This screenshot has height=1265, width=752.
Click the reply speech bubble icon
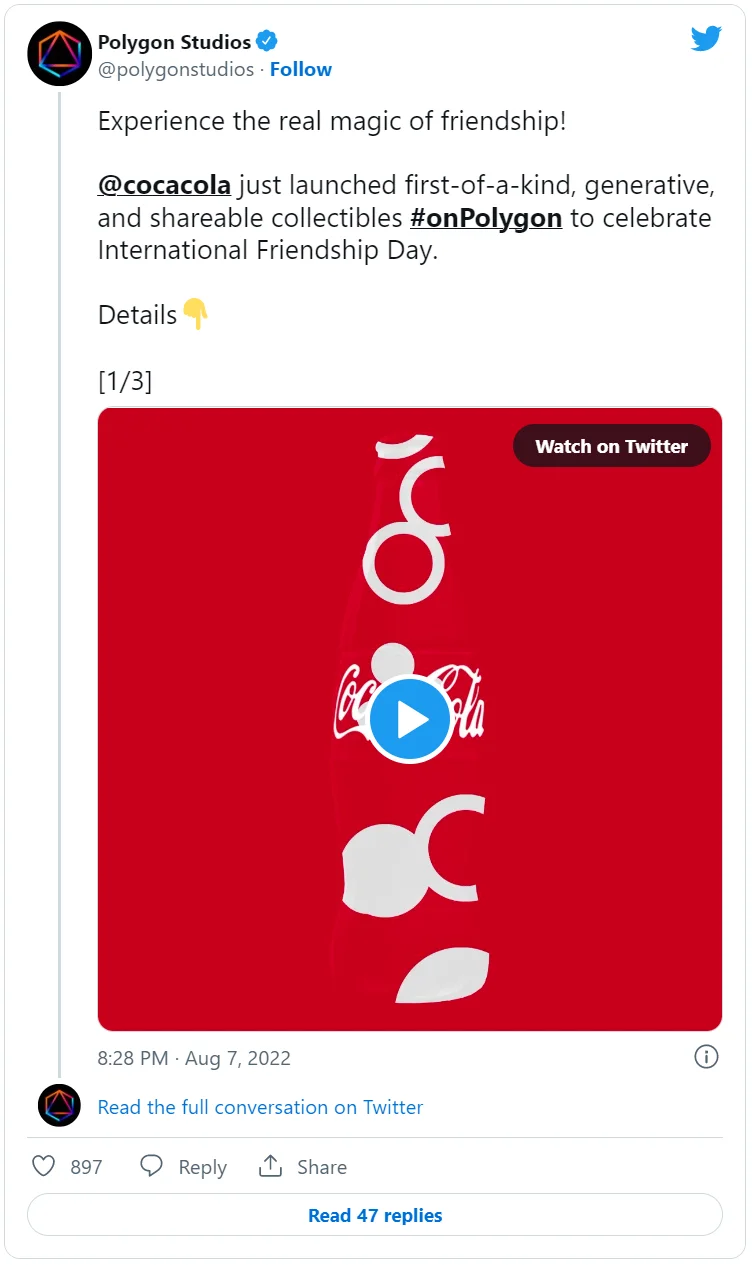152,1166
